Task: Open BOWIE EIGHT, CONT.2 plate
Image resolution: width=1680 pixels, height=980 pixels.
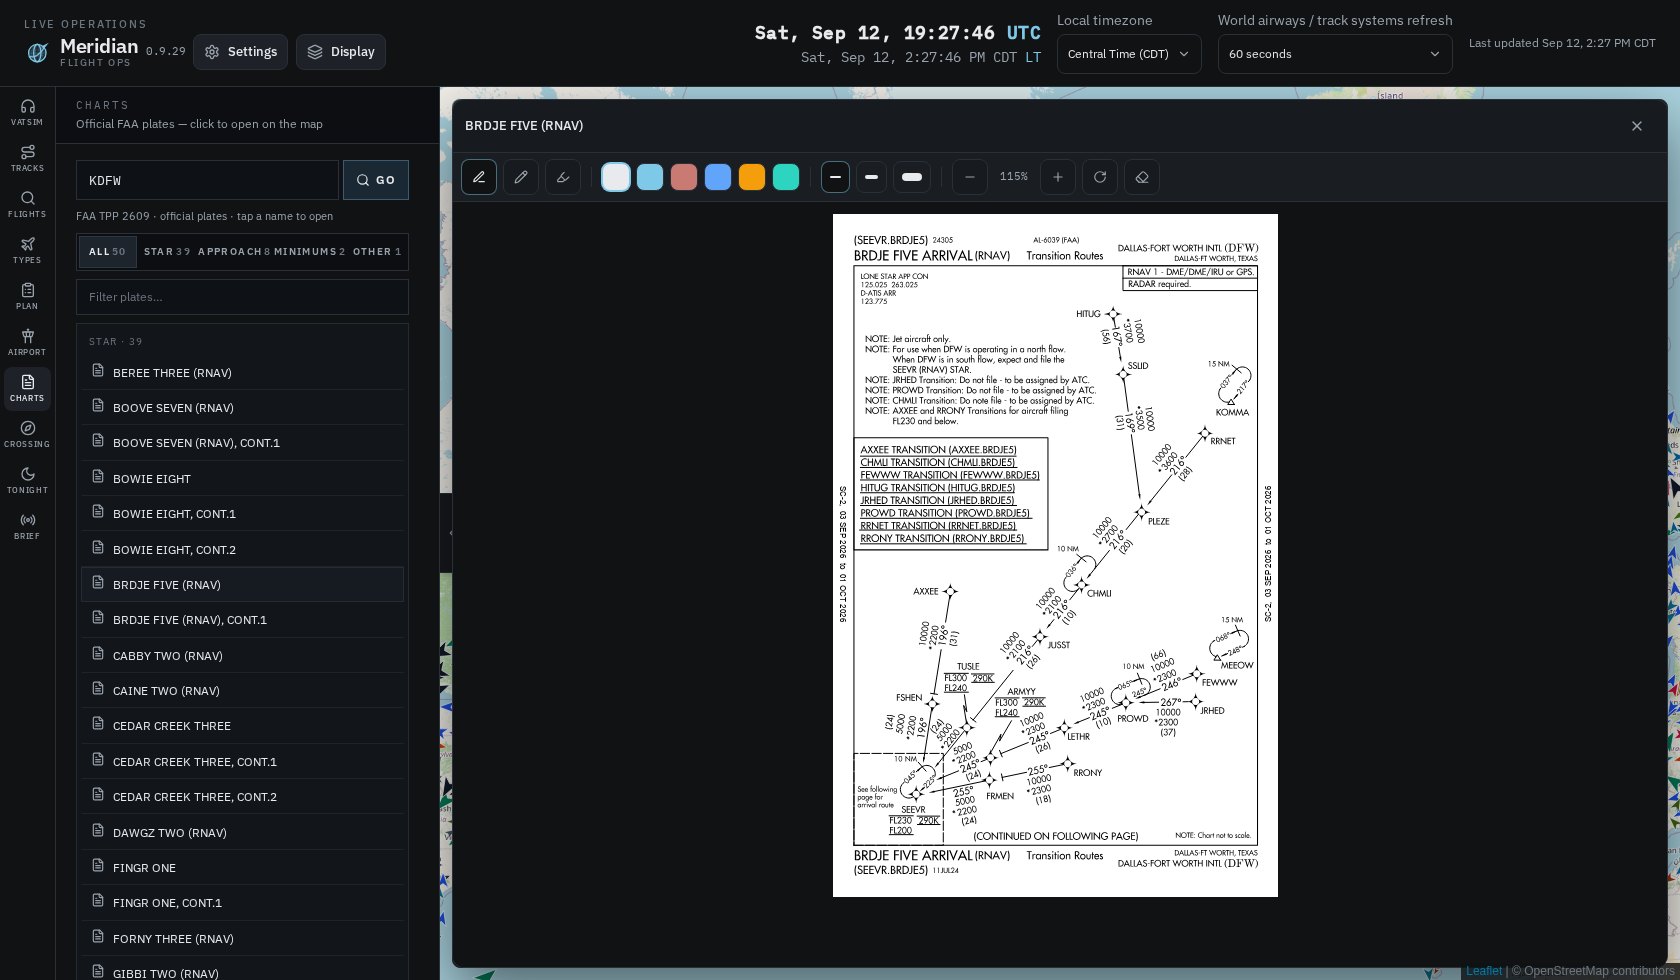Action: coord(242,550)
